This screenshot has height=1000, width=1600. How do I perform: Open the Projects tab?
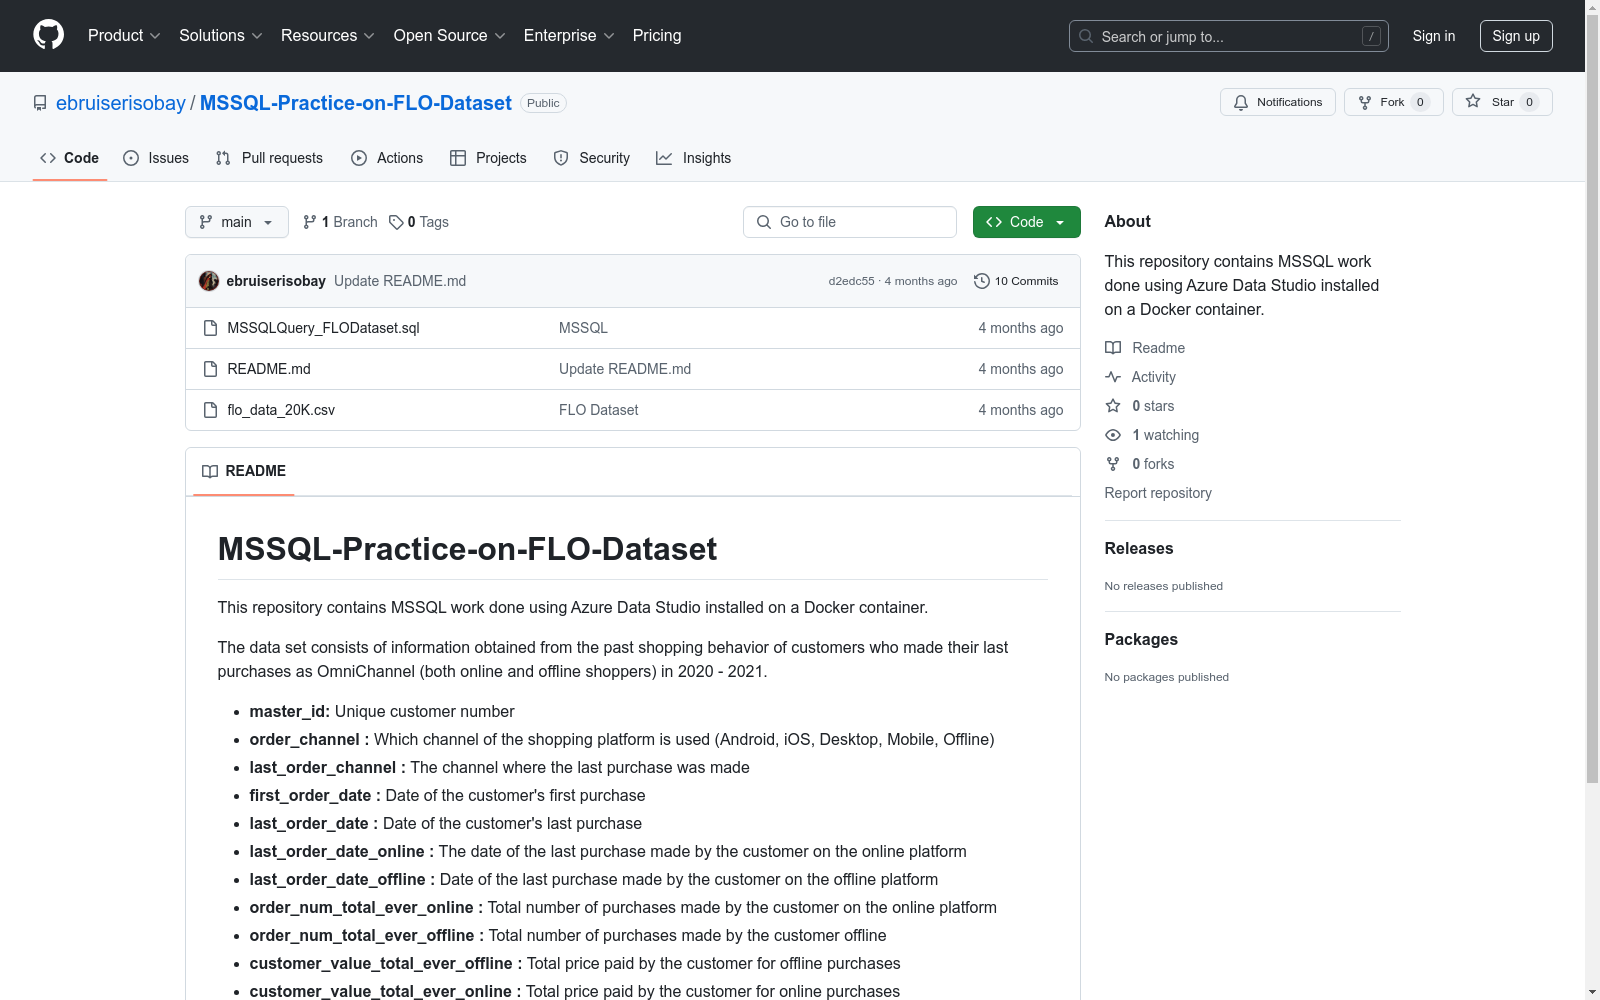pyautogui.click(x=488, y=158)
